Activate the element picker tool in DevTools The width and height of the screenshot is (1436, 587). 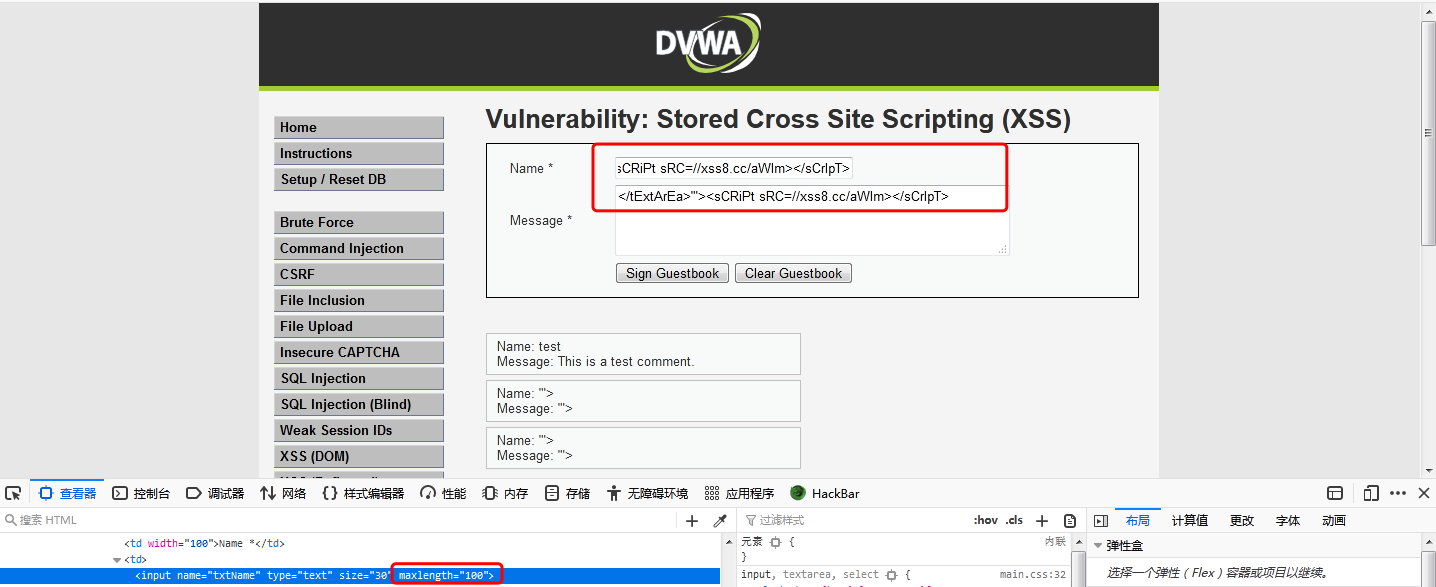(x=13, y=493)
